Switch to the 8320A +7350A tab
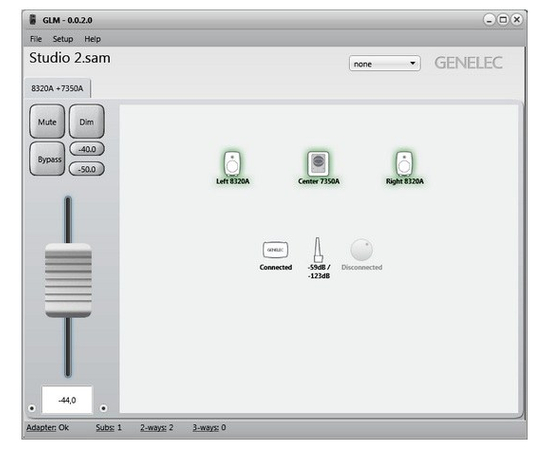This screenshot has width=550, height=450. (x=57, y=88)
